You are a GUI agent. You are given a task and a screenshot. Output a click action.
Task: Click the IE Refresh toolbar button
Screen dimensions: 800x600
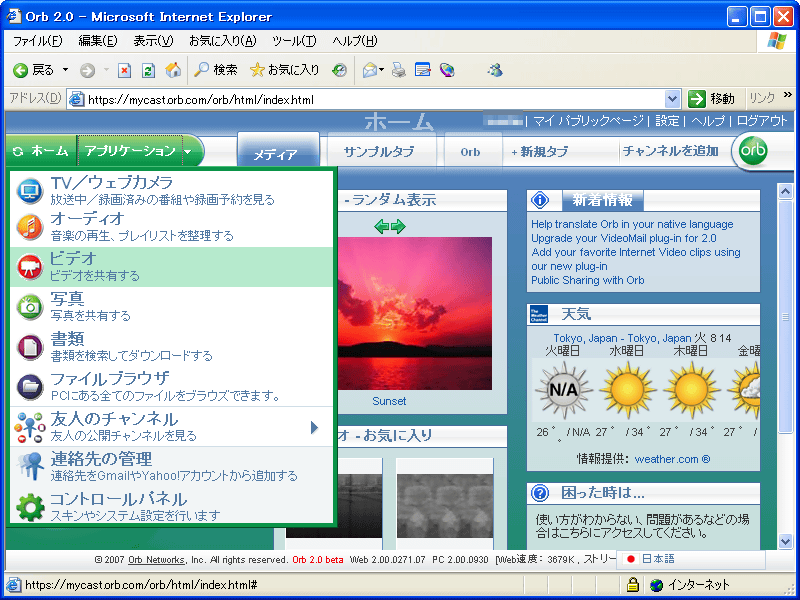tap(148, 70)
